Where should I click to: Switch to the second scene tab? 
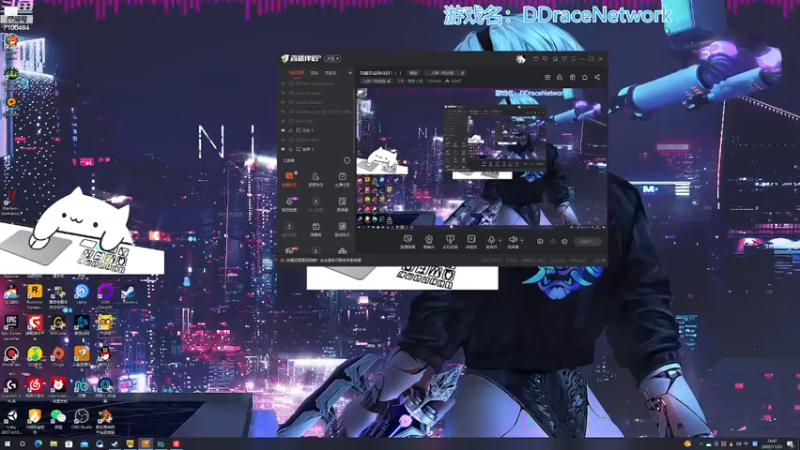click(314, 73)
